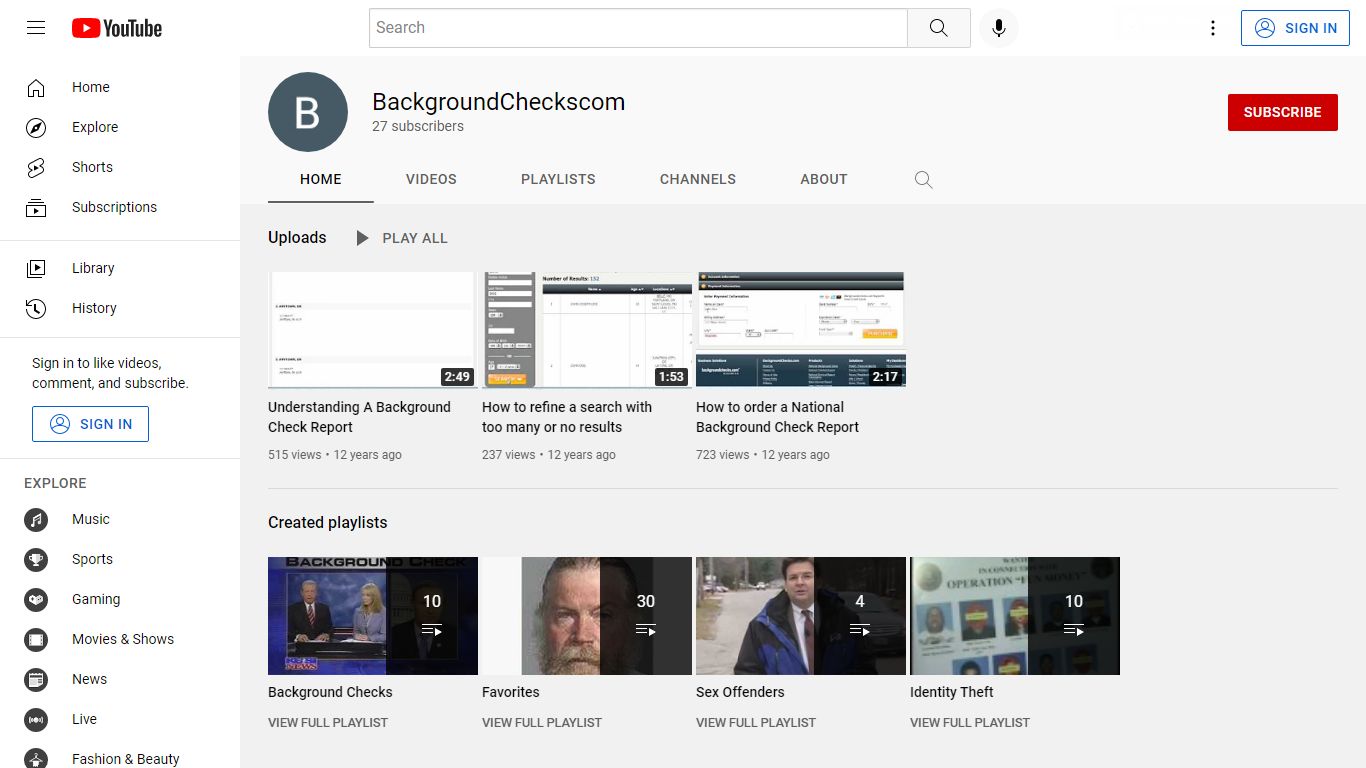Switch to the ABOUT tab

tap(824, 179)
